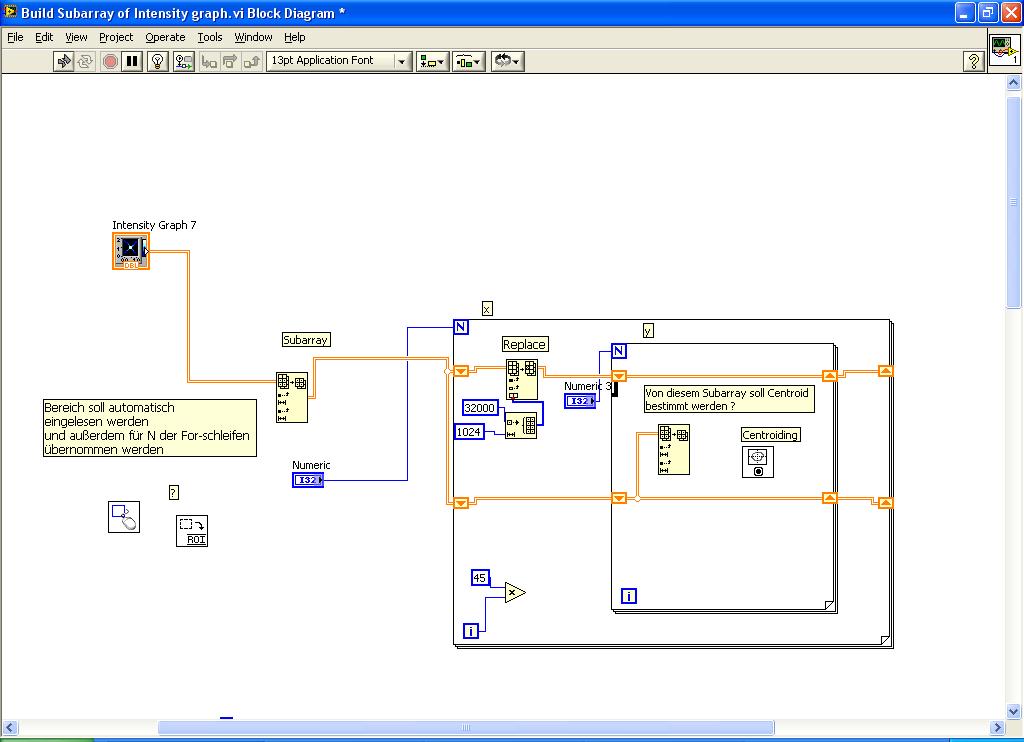This screenshot has height=742, width=1024.
Task: Open the Align Objects dropdown
Action: [432, 61]
